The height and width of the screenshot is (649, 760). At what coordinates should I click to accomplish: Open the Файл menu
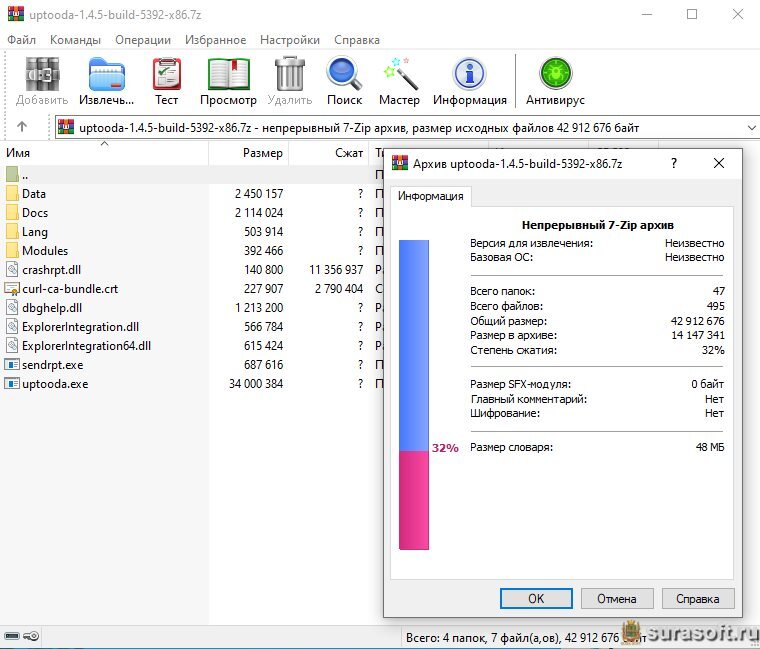tap(21, 40)
